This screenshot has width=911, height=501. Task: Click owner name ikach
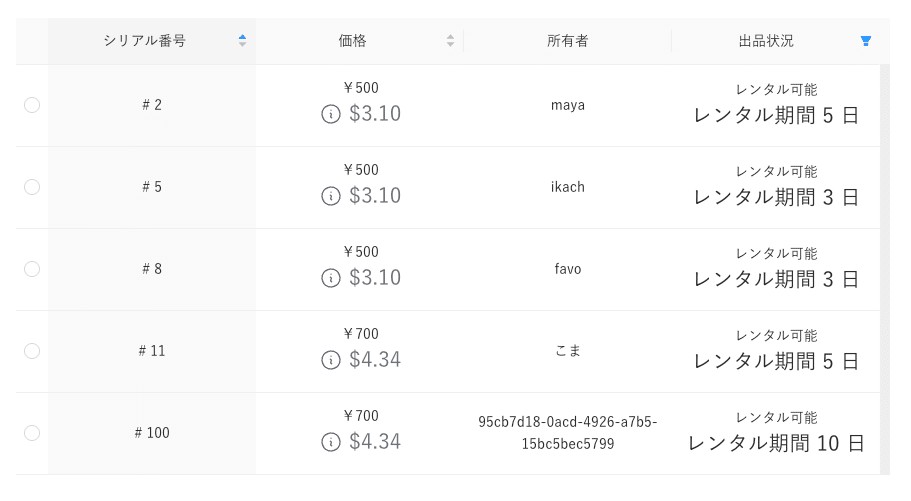568,187
